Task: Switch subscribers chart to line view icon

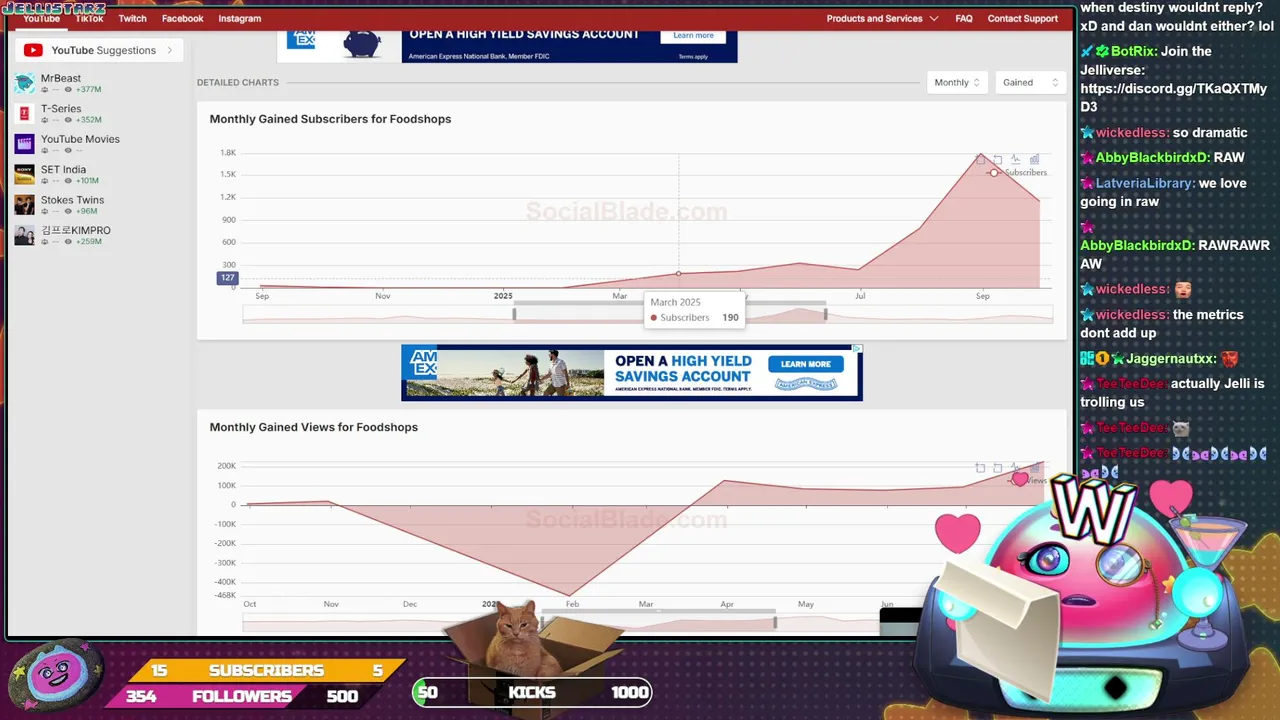Action: pos(1016,159)
